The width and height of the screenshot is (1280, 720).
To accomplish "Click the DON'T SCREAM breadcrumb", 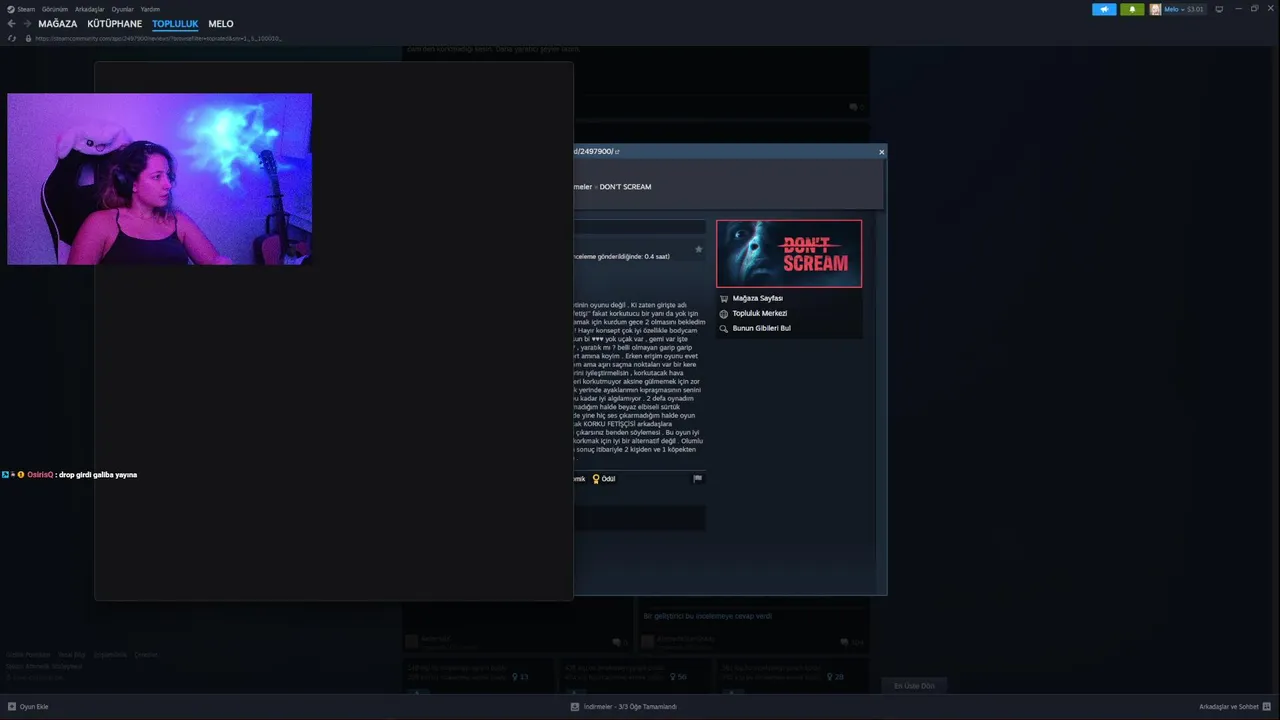I will [x=625, y=187].
